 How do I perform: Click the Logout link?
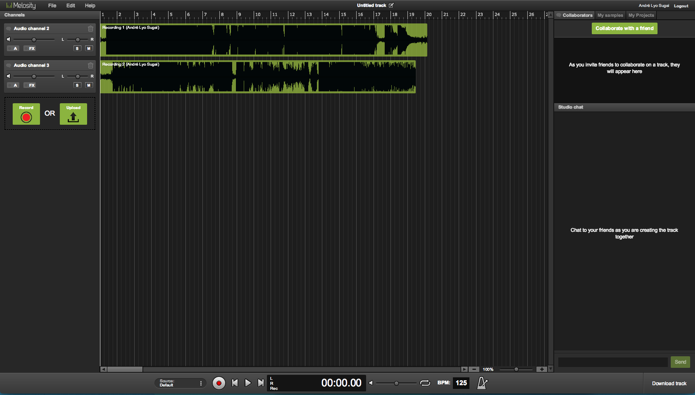click(681, 6)
